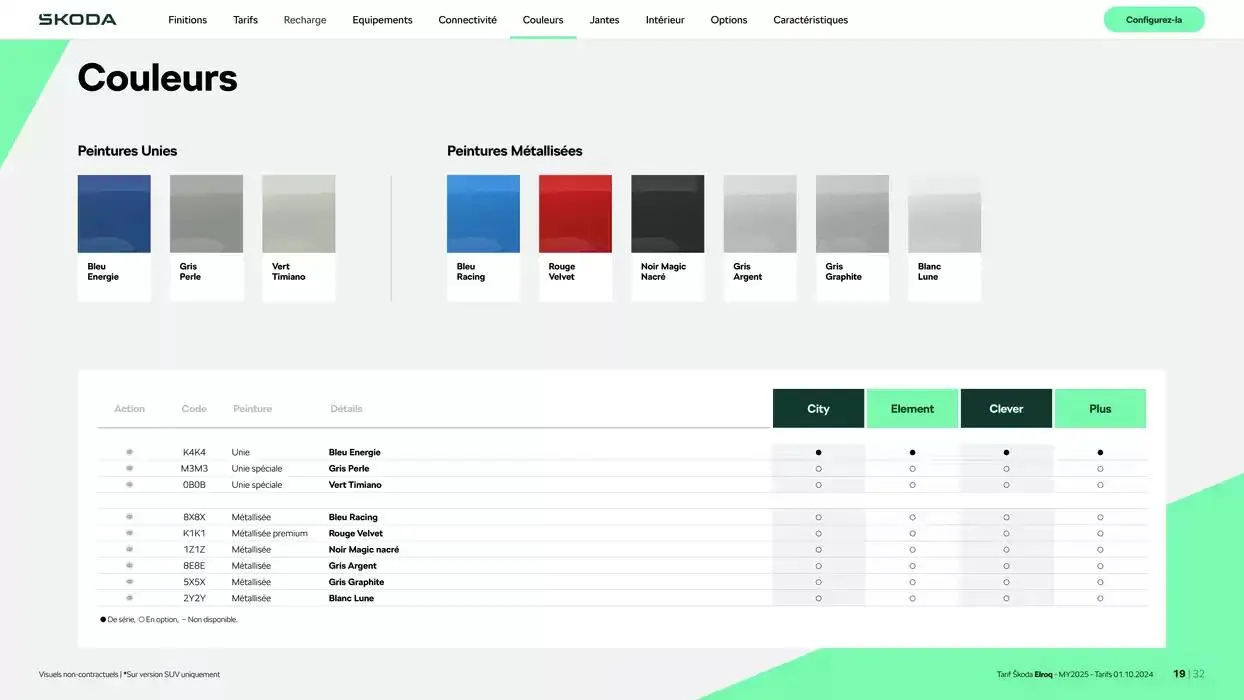Viewport: 1244px width, 700px height.
Task: Click the City trim column header
Action: pos(818,408)
